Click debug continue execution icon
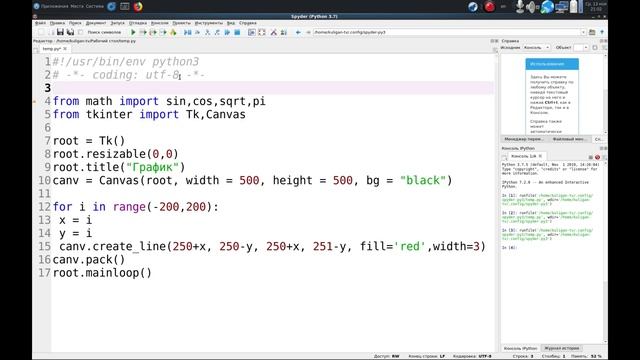Viewport: 640px width, 360px height. click(x=227, y=32)
